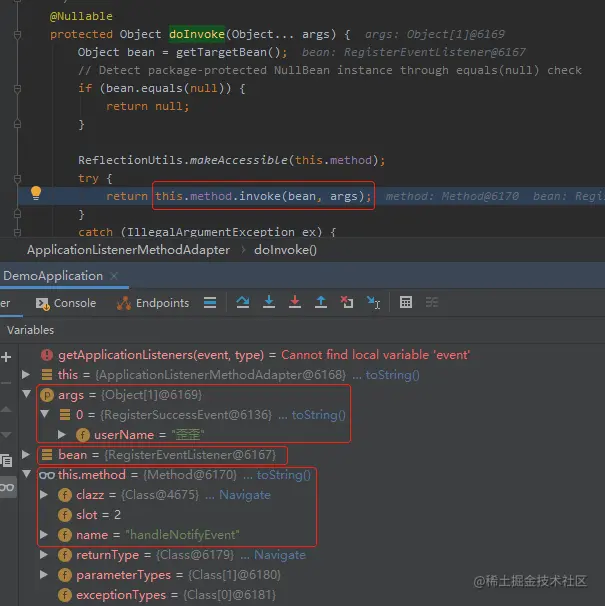
Task: Expand the bean variable node
Action: point(26,454)
